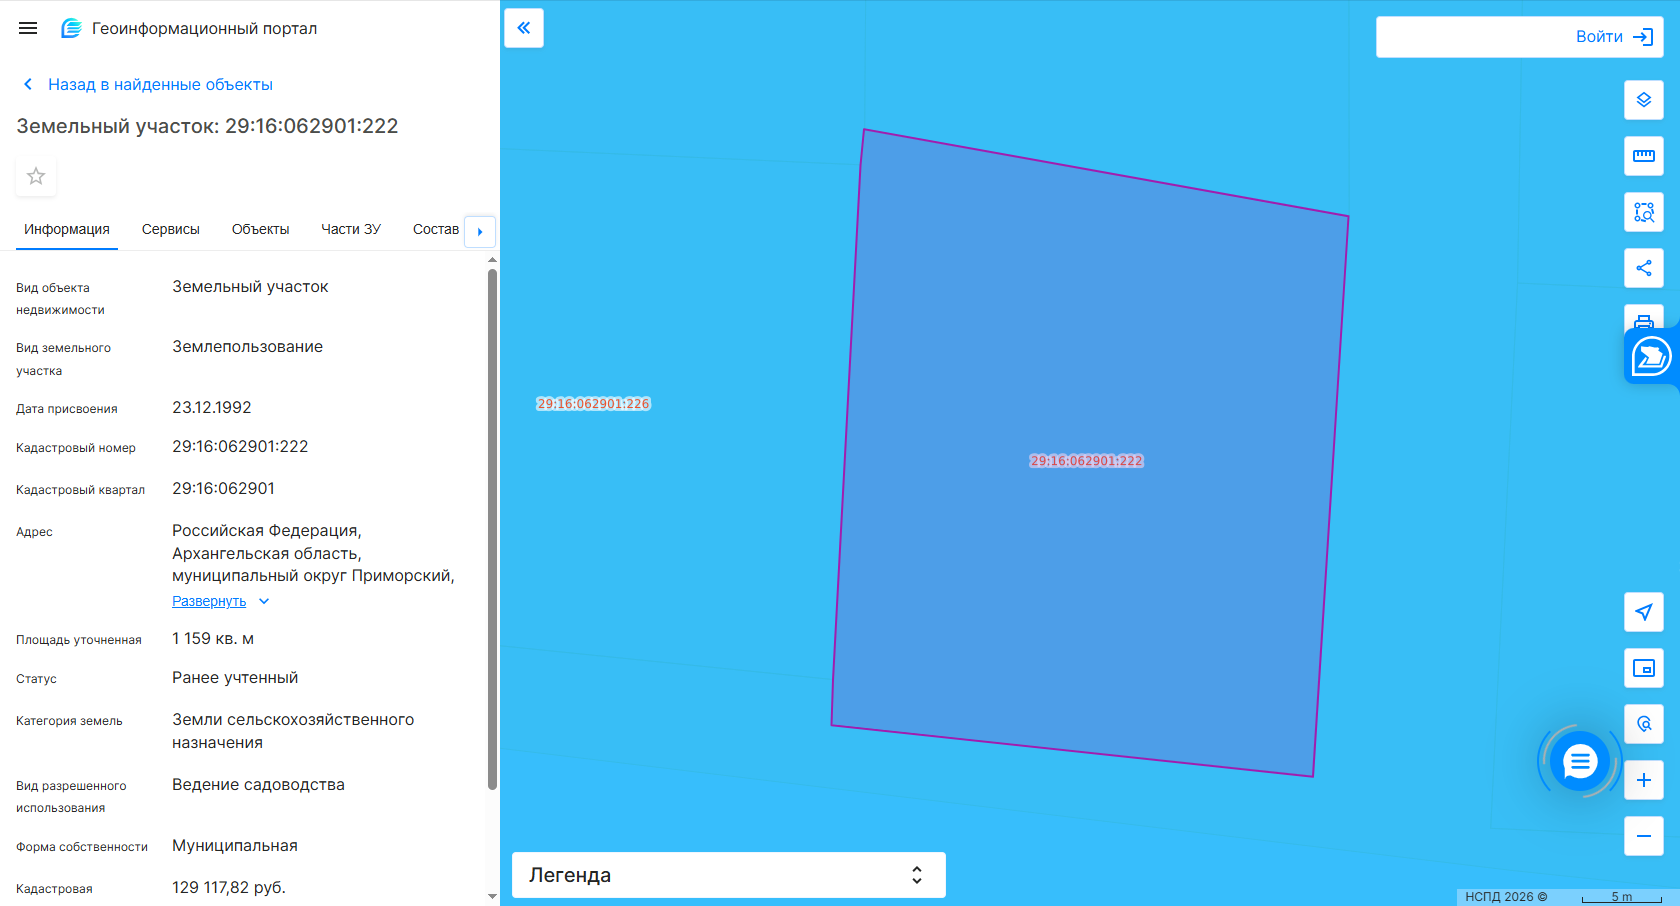Activate the area search selection tool
The height and width of the screenshot is (906, 1680).
tap(1644, 212)
